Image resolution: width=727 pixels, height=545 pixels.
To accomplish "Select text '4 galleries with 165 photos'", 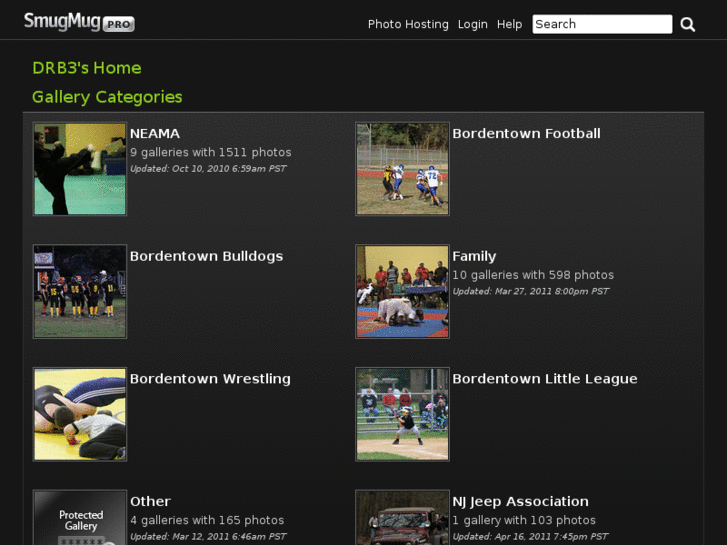I will pos(207,520).
